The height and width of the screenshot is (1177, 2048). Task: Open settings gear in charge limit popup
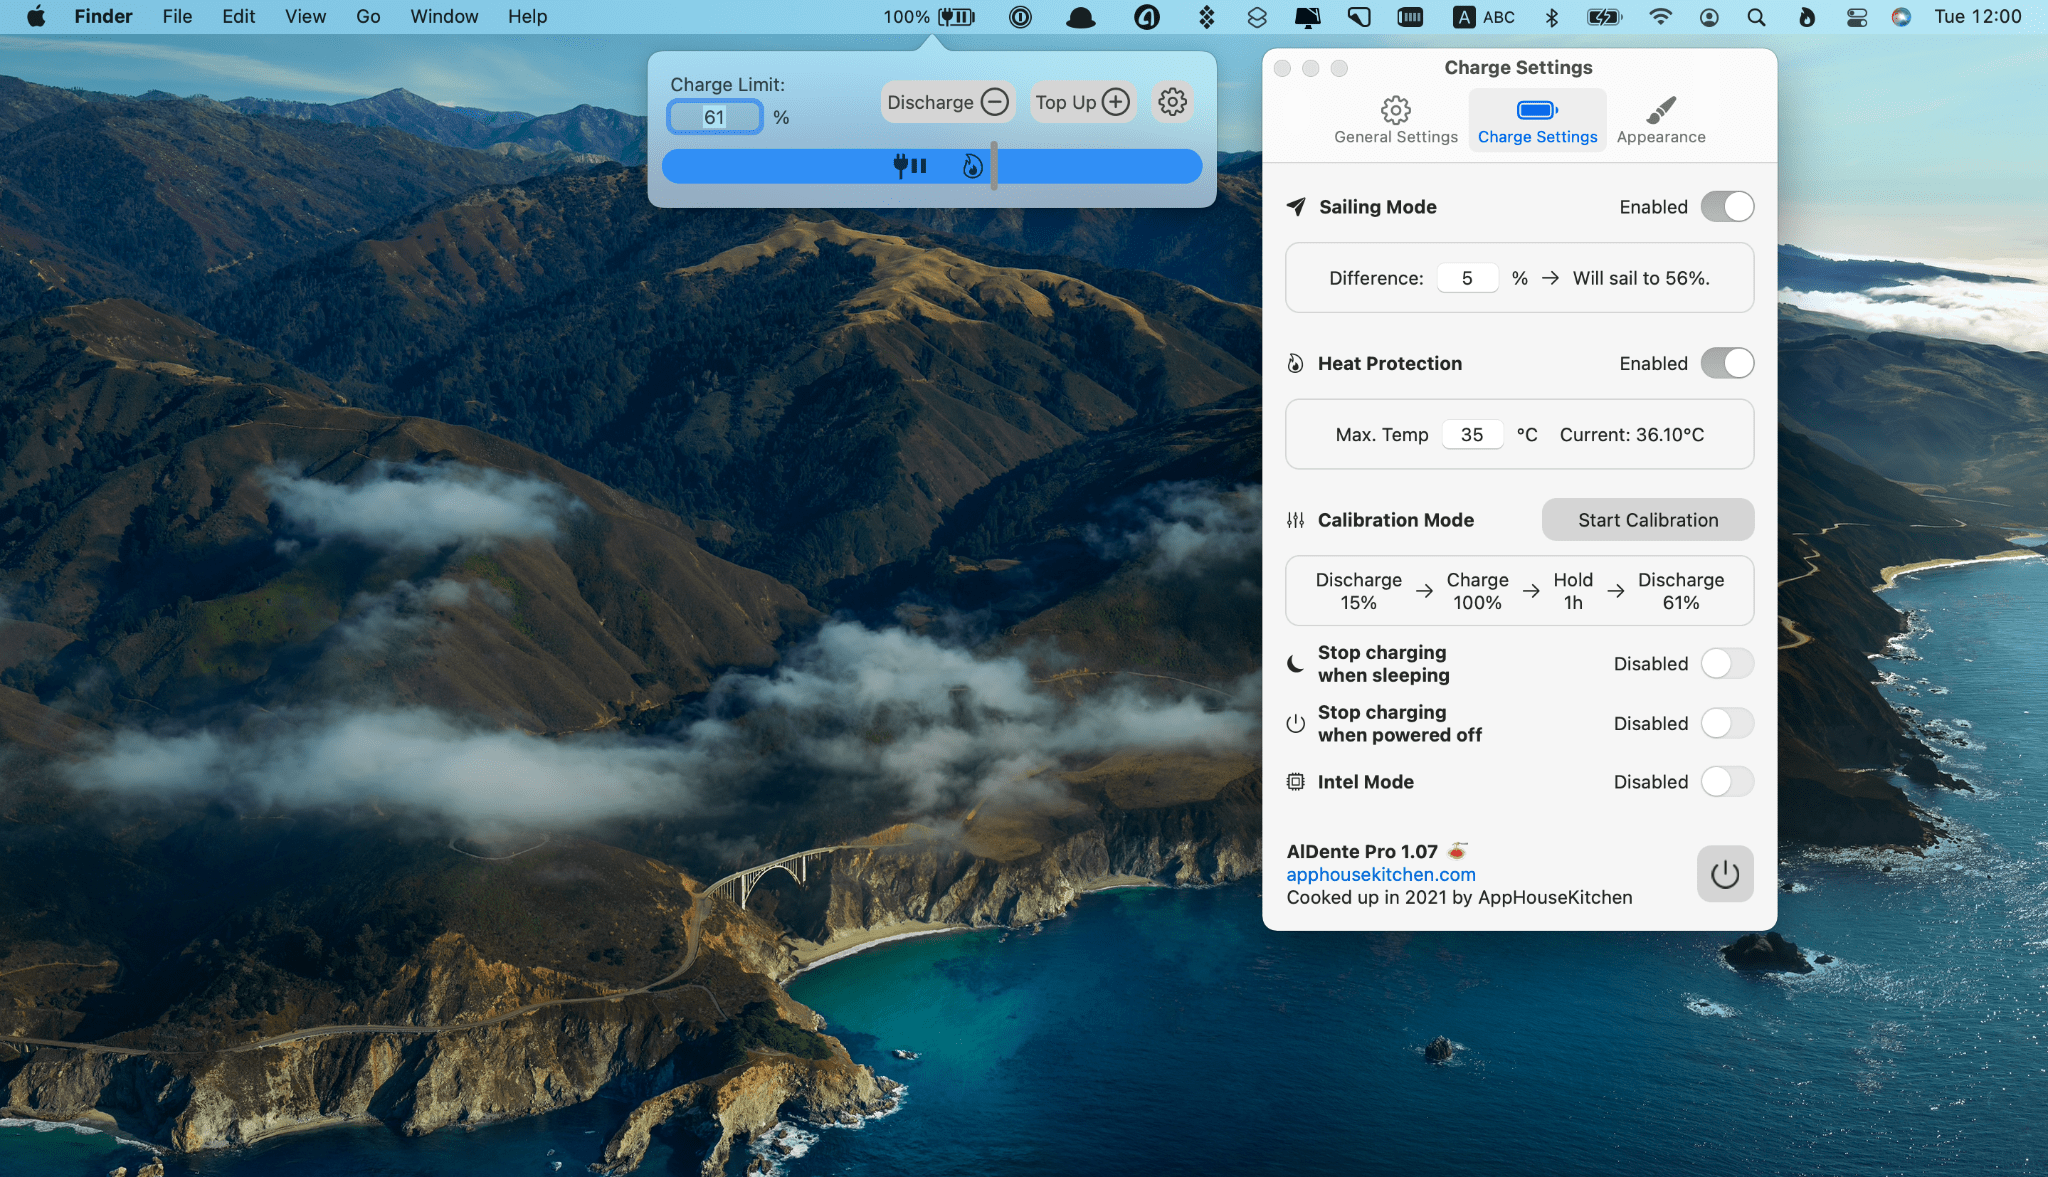click(x=1172, y=102)
